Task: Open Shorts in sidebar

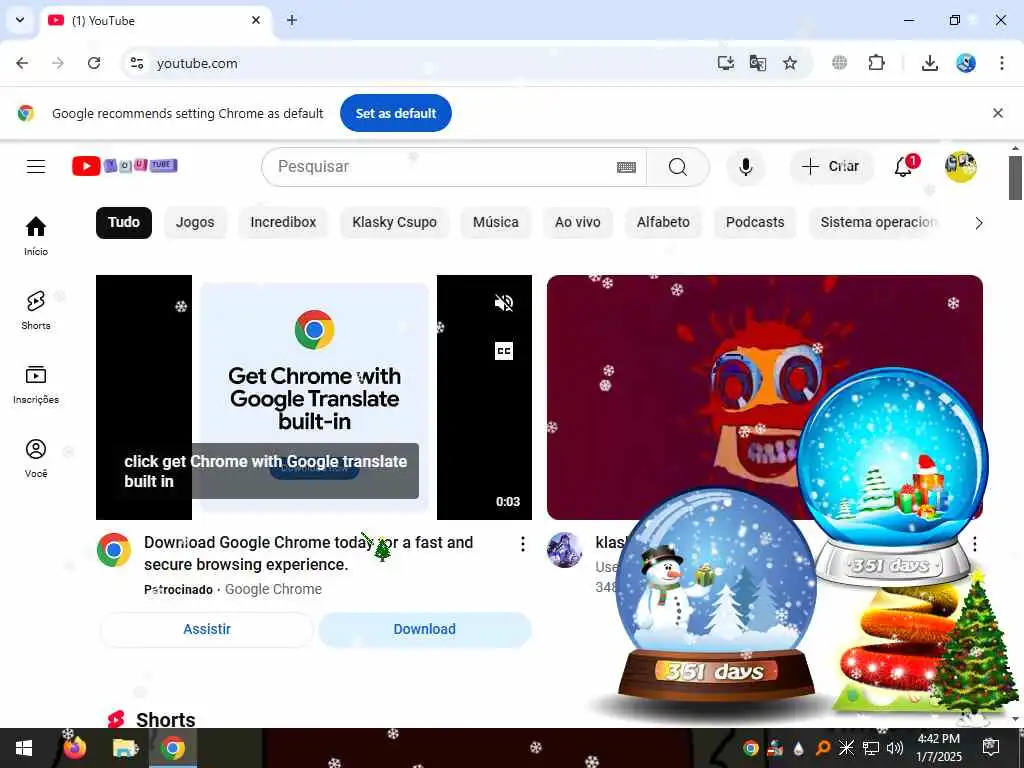Action: click(36, 310)
